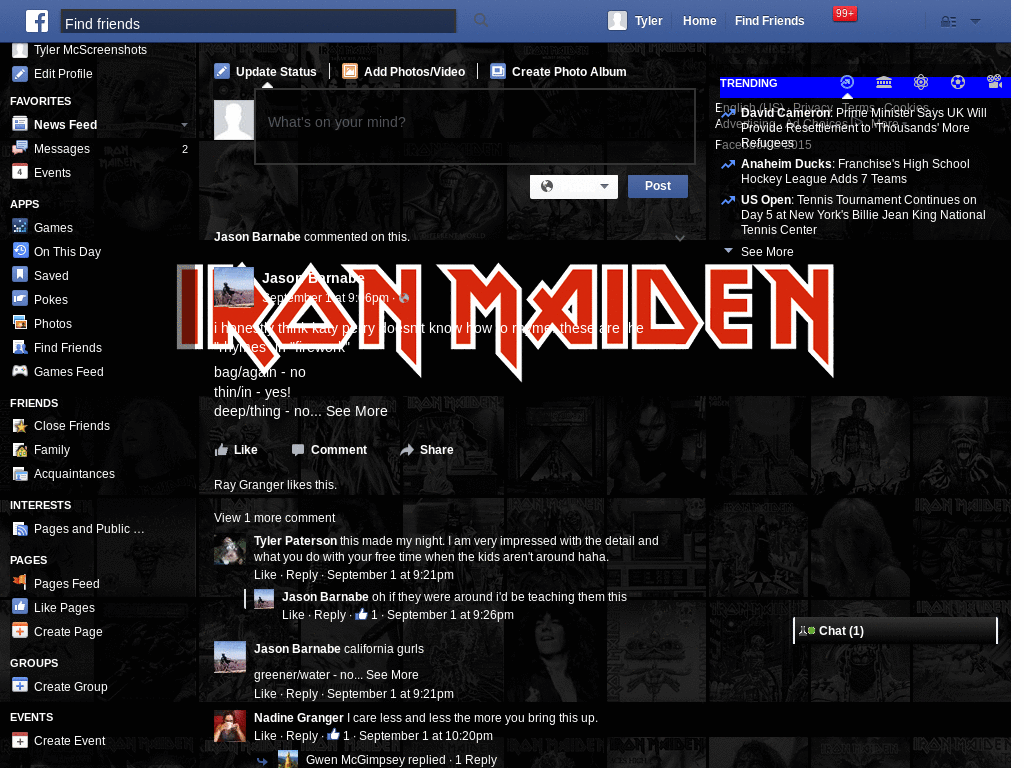Open Tyler McScreenshots profile in sidebar

pyautogui.click(x=90, y=50)
